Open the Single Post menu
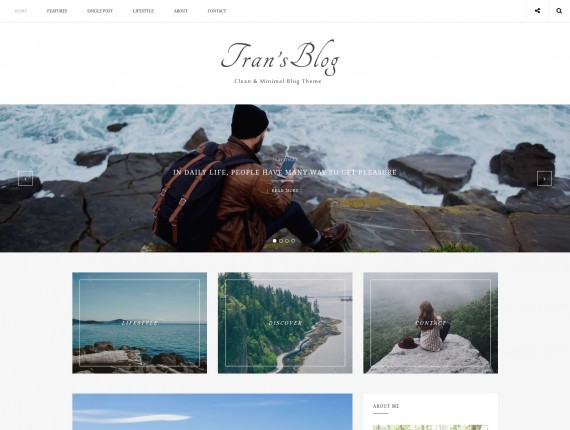This screenshot has height=430, width=570. 100,11
